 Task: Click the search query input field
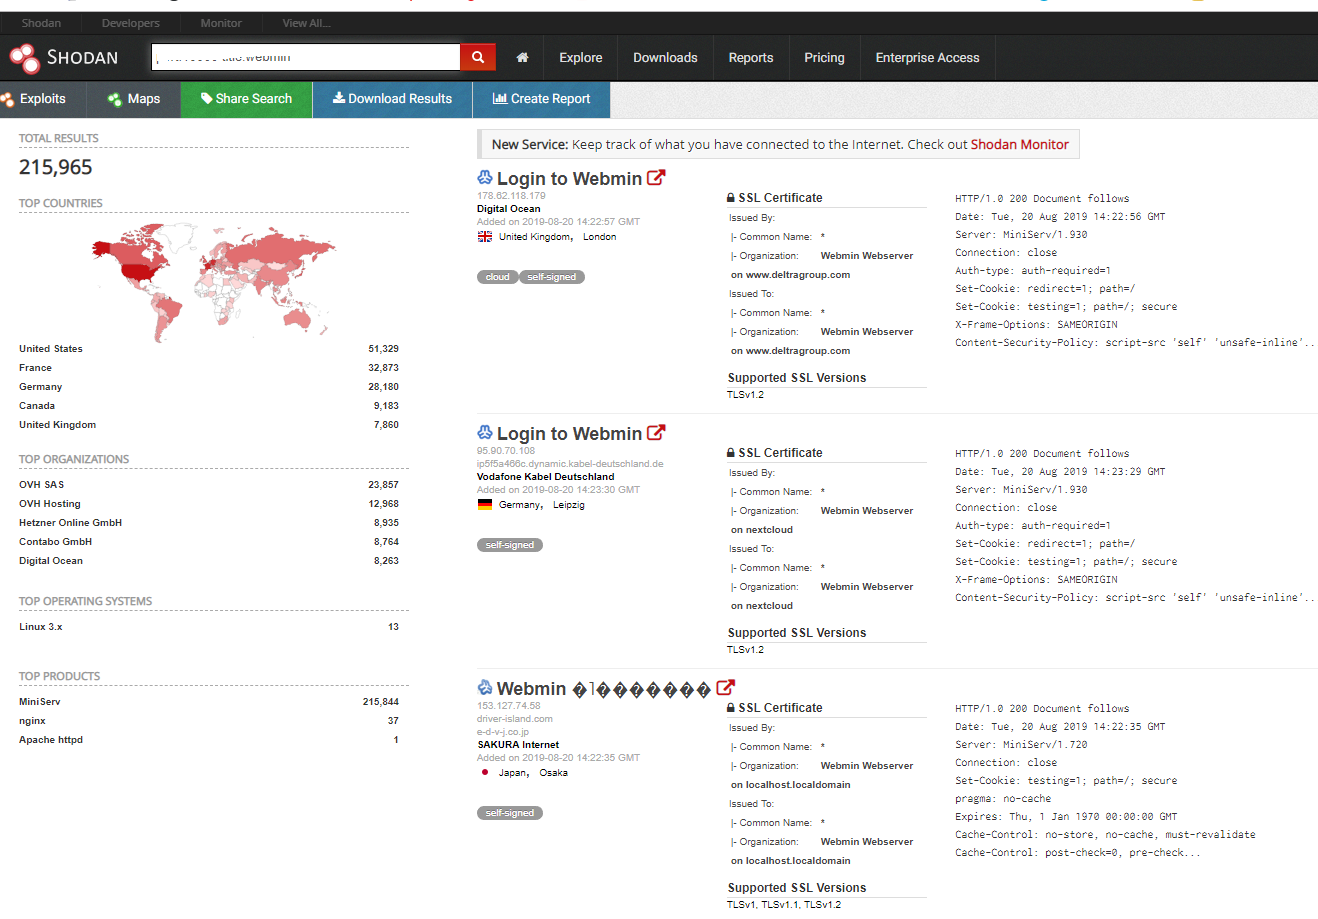pos(306,57)
